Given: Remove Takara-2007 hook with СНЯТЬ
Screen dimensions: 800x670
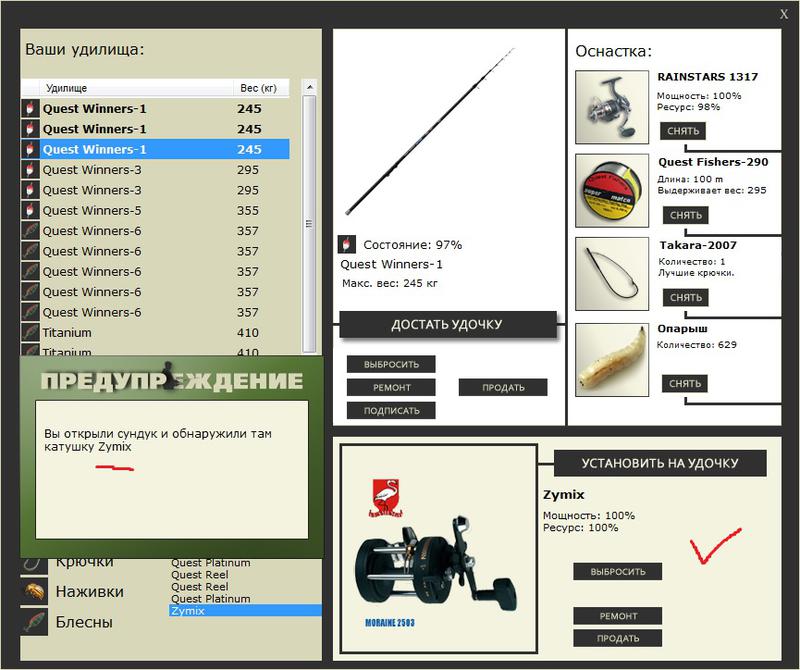Looking at the screenshot, I should [686, 297].
